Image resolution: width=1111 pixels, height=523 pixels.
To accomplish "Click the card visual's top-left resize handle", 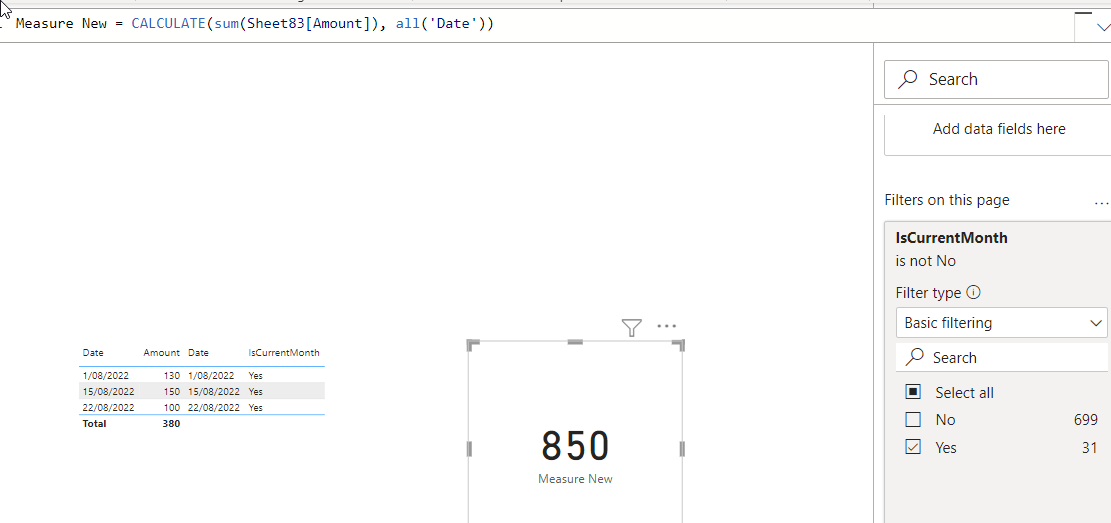I will (473, 345).
